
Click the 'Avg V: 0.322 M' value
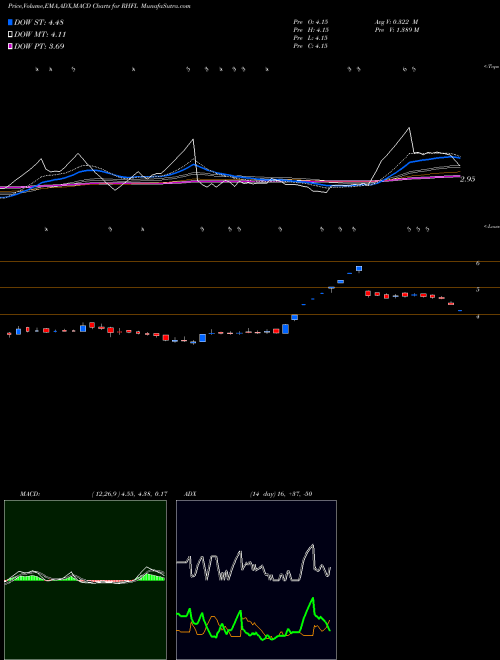pos(396,22)
